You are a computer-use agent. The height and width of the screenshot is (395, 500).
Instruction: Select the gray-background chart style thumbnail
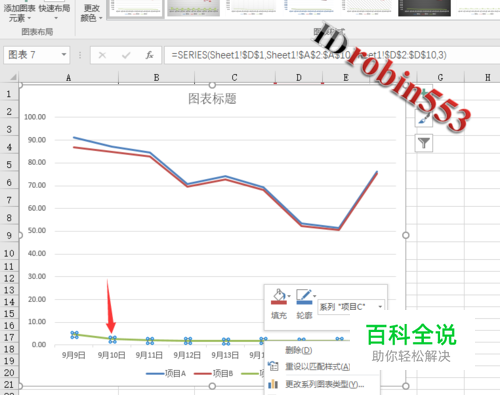pyautogui.click(x=194, y=8)
